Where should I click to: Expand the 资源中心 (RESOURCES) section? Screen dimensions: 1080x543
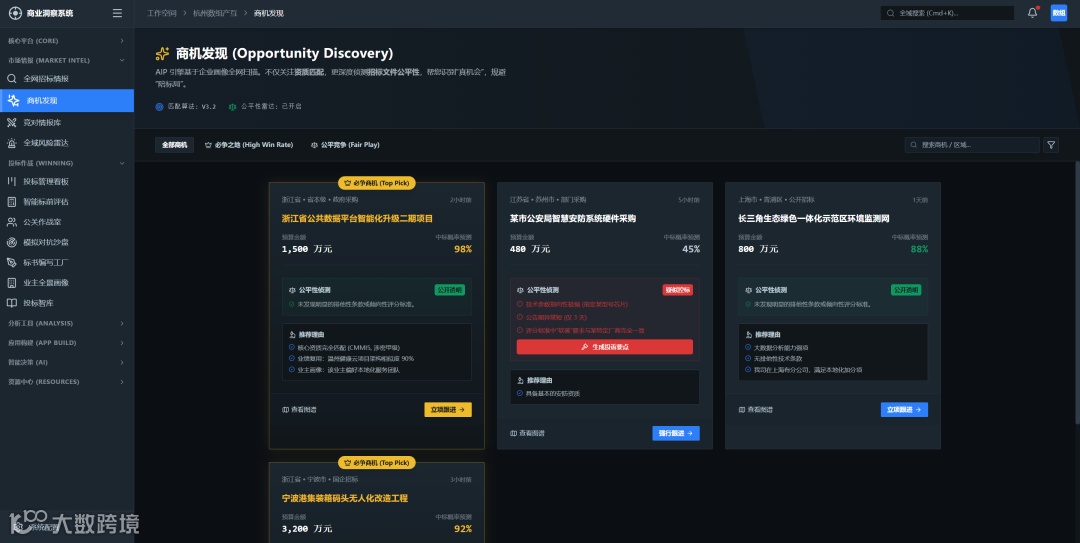[67, 381]
